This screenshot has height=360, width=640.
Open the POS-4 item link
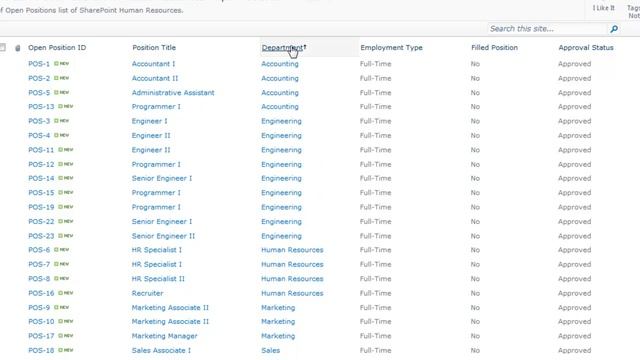pyautogui.click(x=39, y=136)
